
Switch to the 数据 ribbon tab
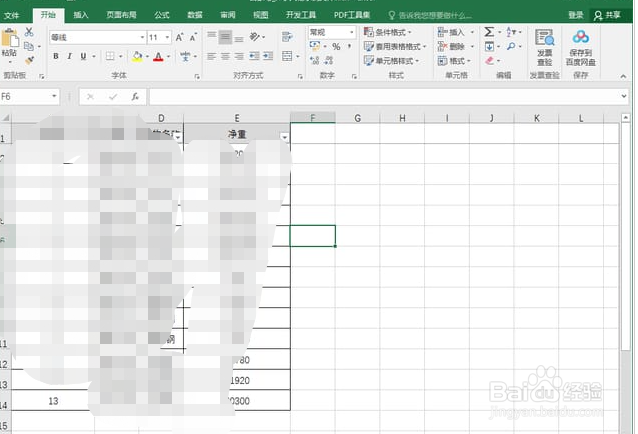[195, 15]
